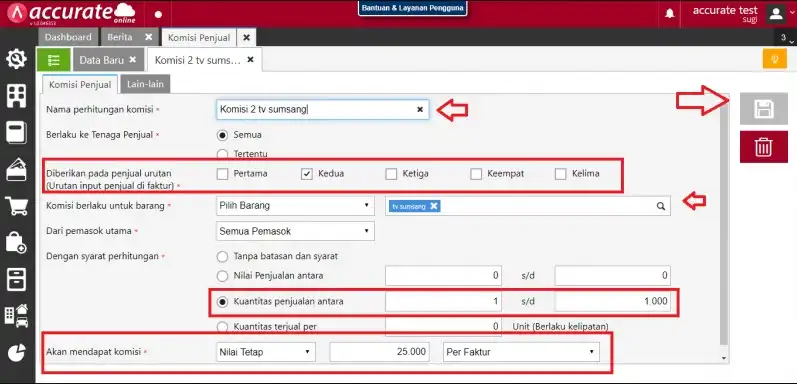Open the general ledger book icon in sidebar
The width and height of the screenshot is (797, 384).
click(16, 133)
